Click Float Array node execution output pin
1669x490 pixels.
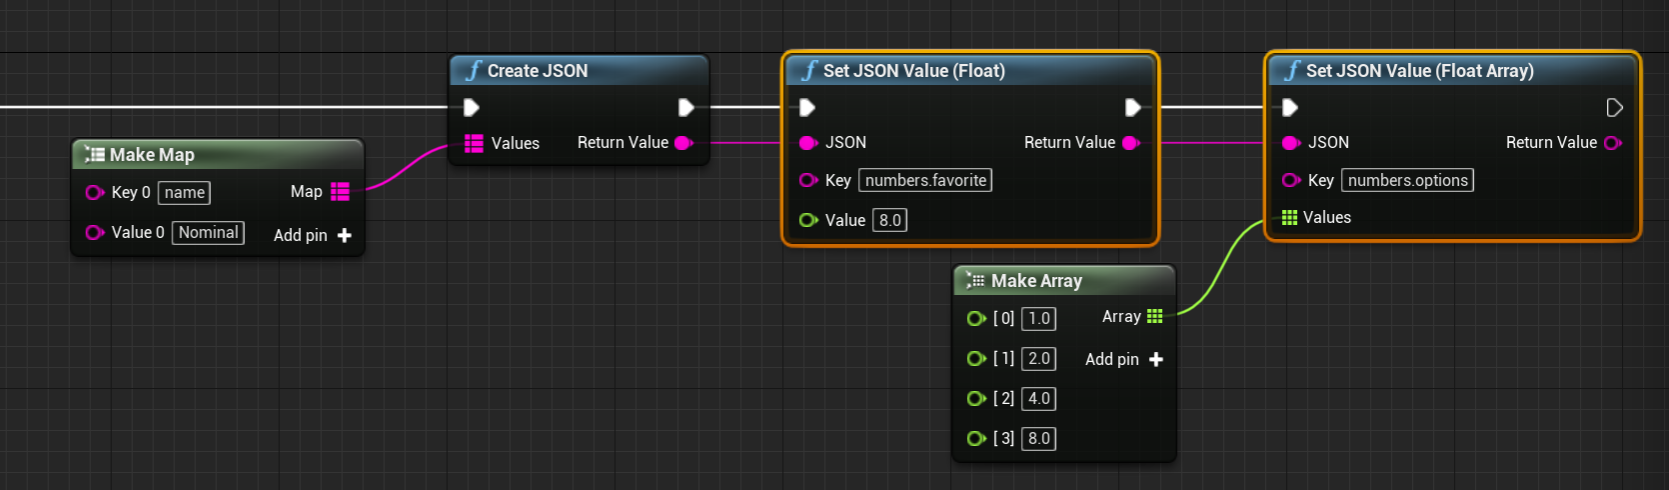(x=1614, y=108)
